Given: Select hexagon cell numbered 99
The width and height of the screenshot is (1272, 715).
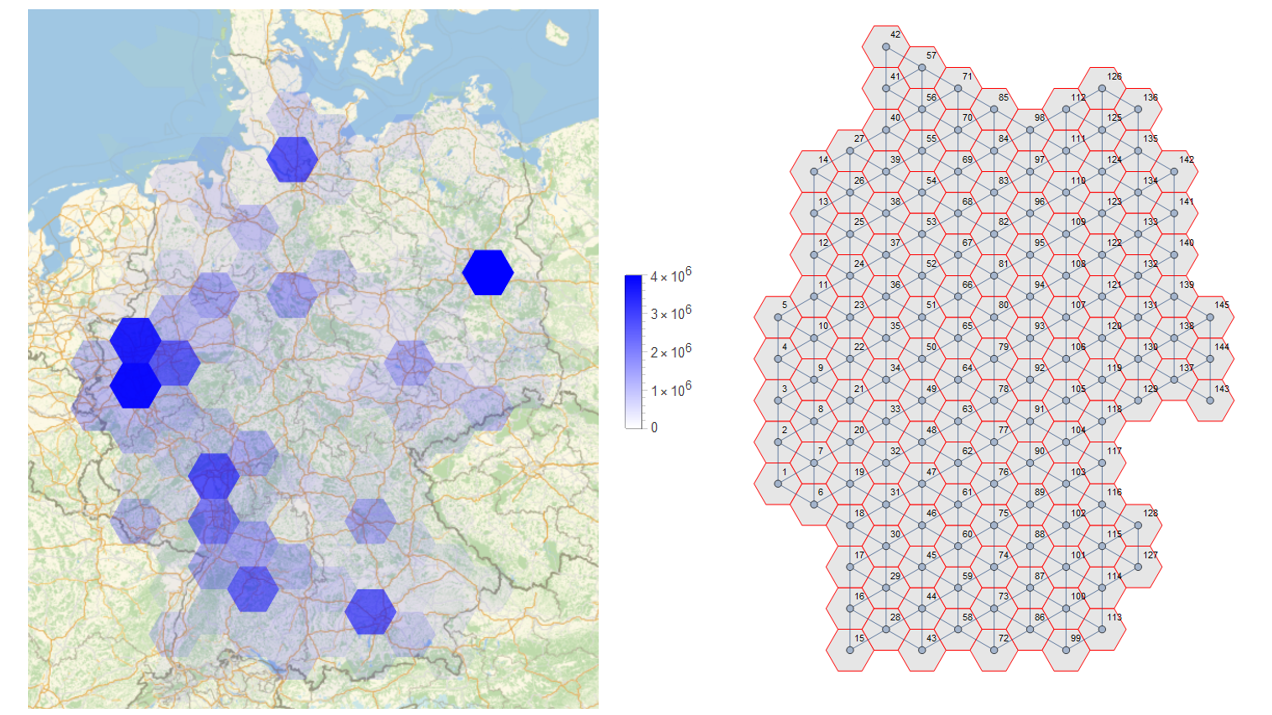Looking at the screenshot, I should pos(1066,650).
